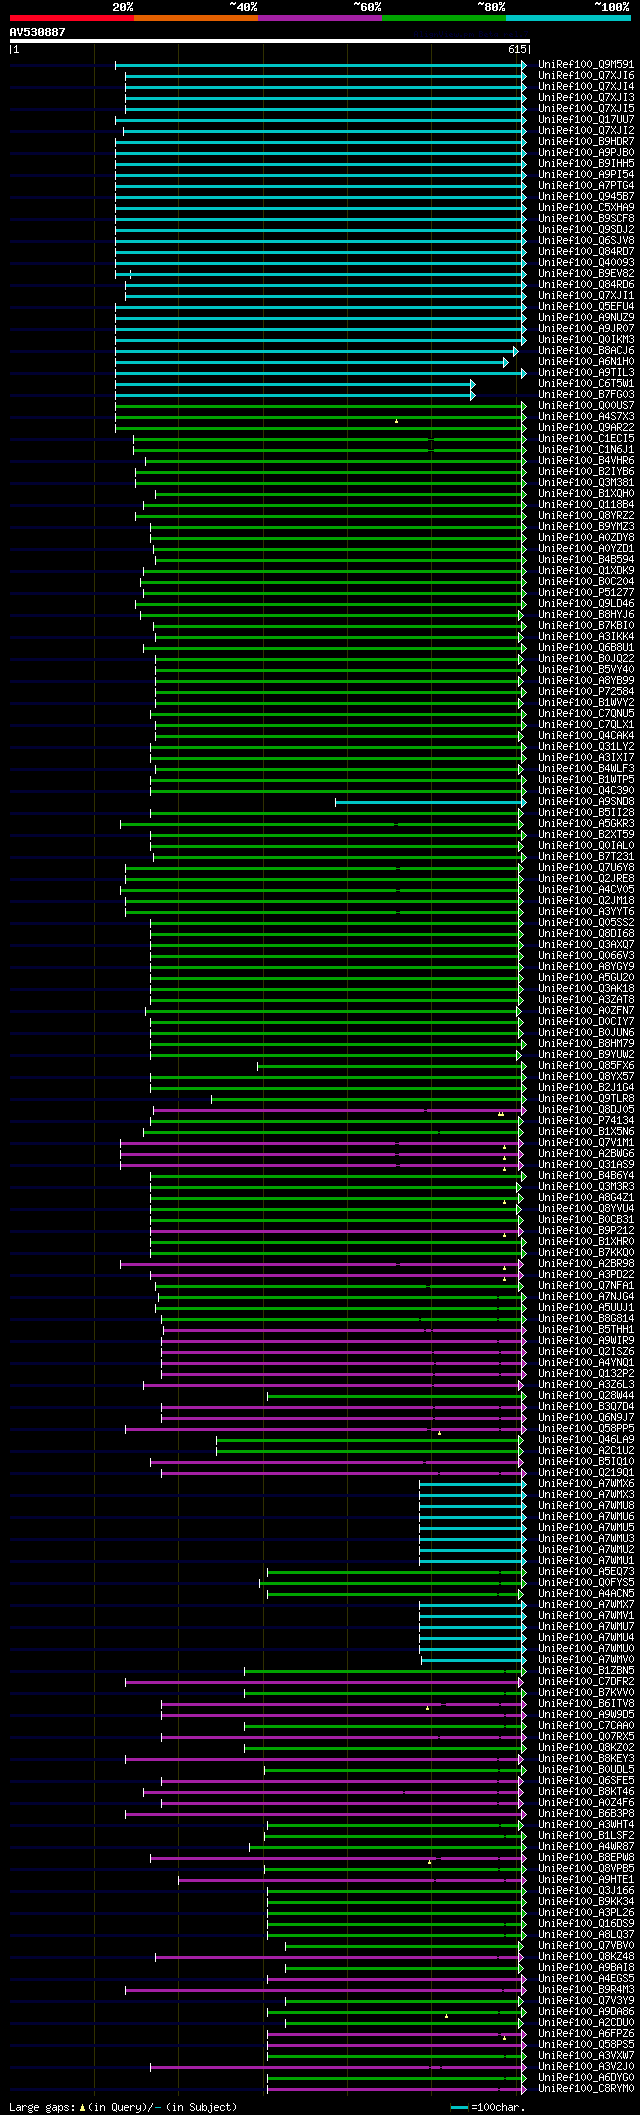Open hit UniRef100_B9HDR7
Image resolution: width=640 pixels, height=2115 pixels.
[586, 141]
